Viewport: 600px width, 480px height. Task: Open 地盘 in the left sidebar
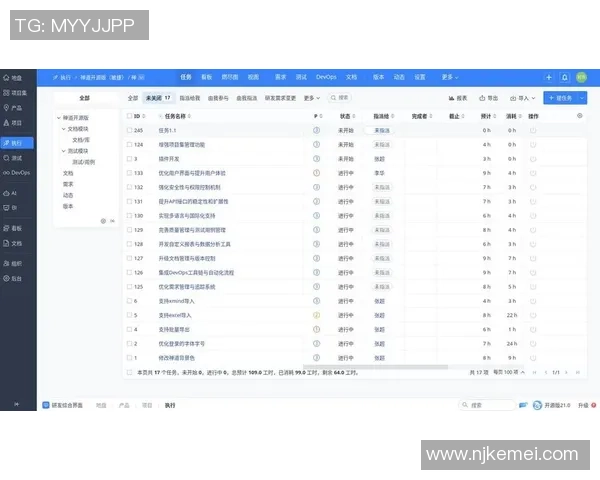pyautogui.click(x=13, y=77)
